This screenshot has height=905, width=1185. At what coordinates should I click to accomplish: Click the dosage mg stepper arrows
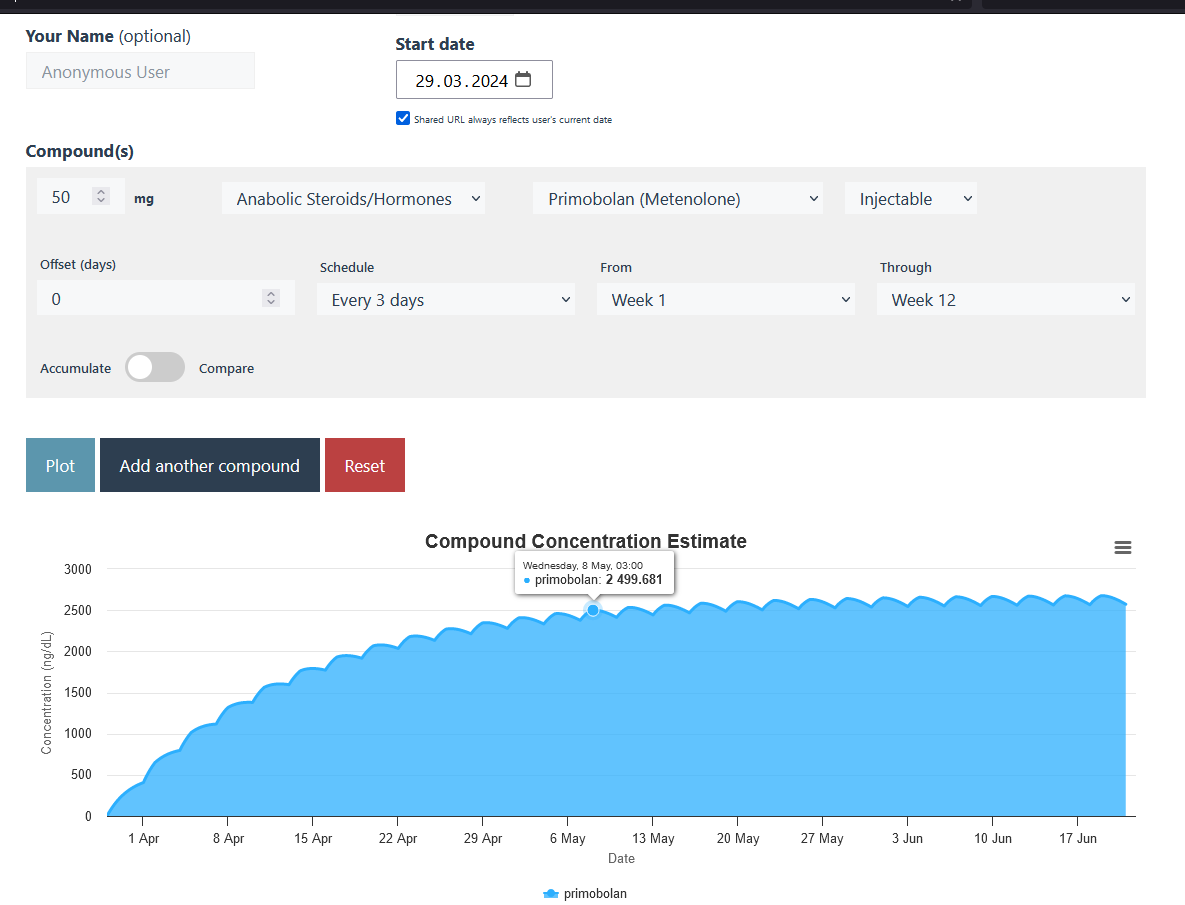coord(101,197)
